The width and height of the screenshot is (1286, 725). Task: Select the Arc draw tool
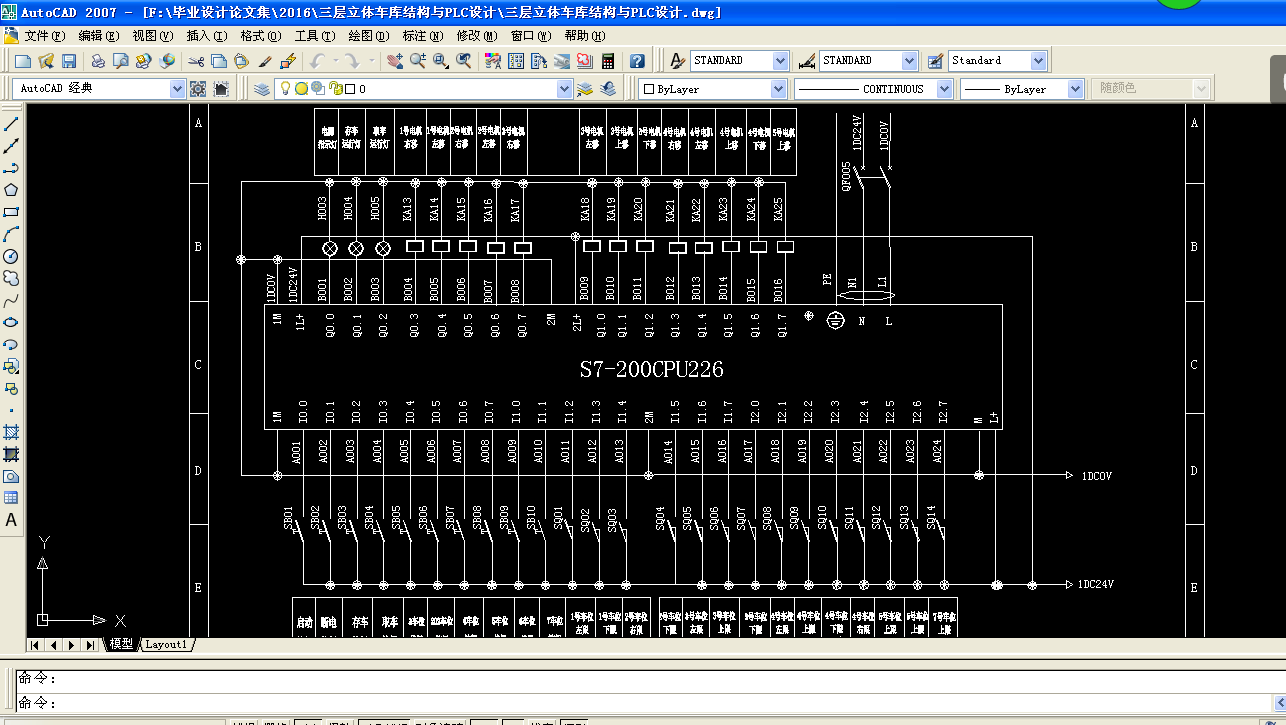click(x=11, y=234)
